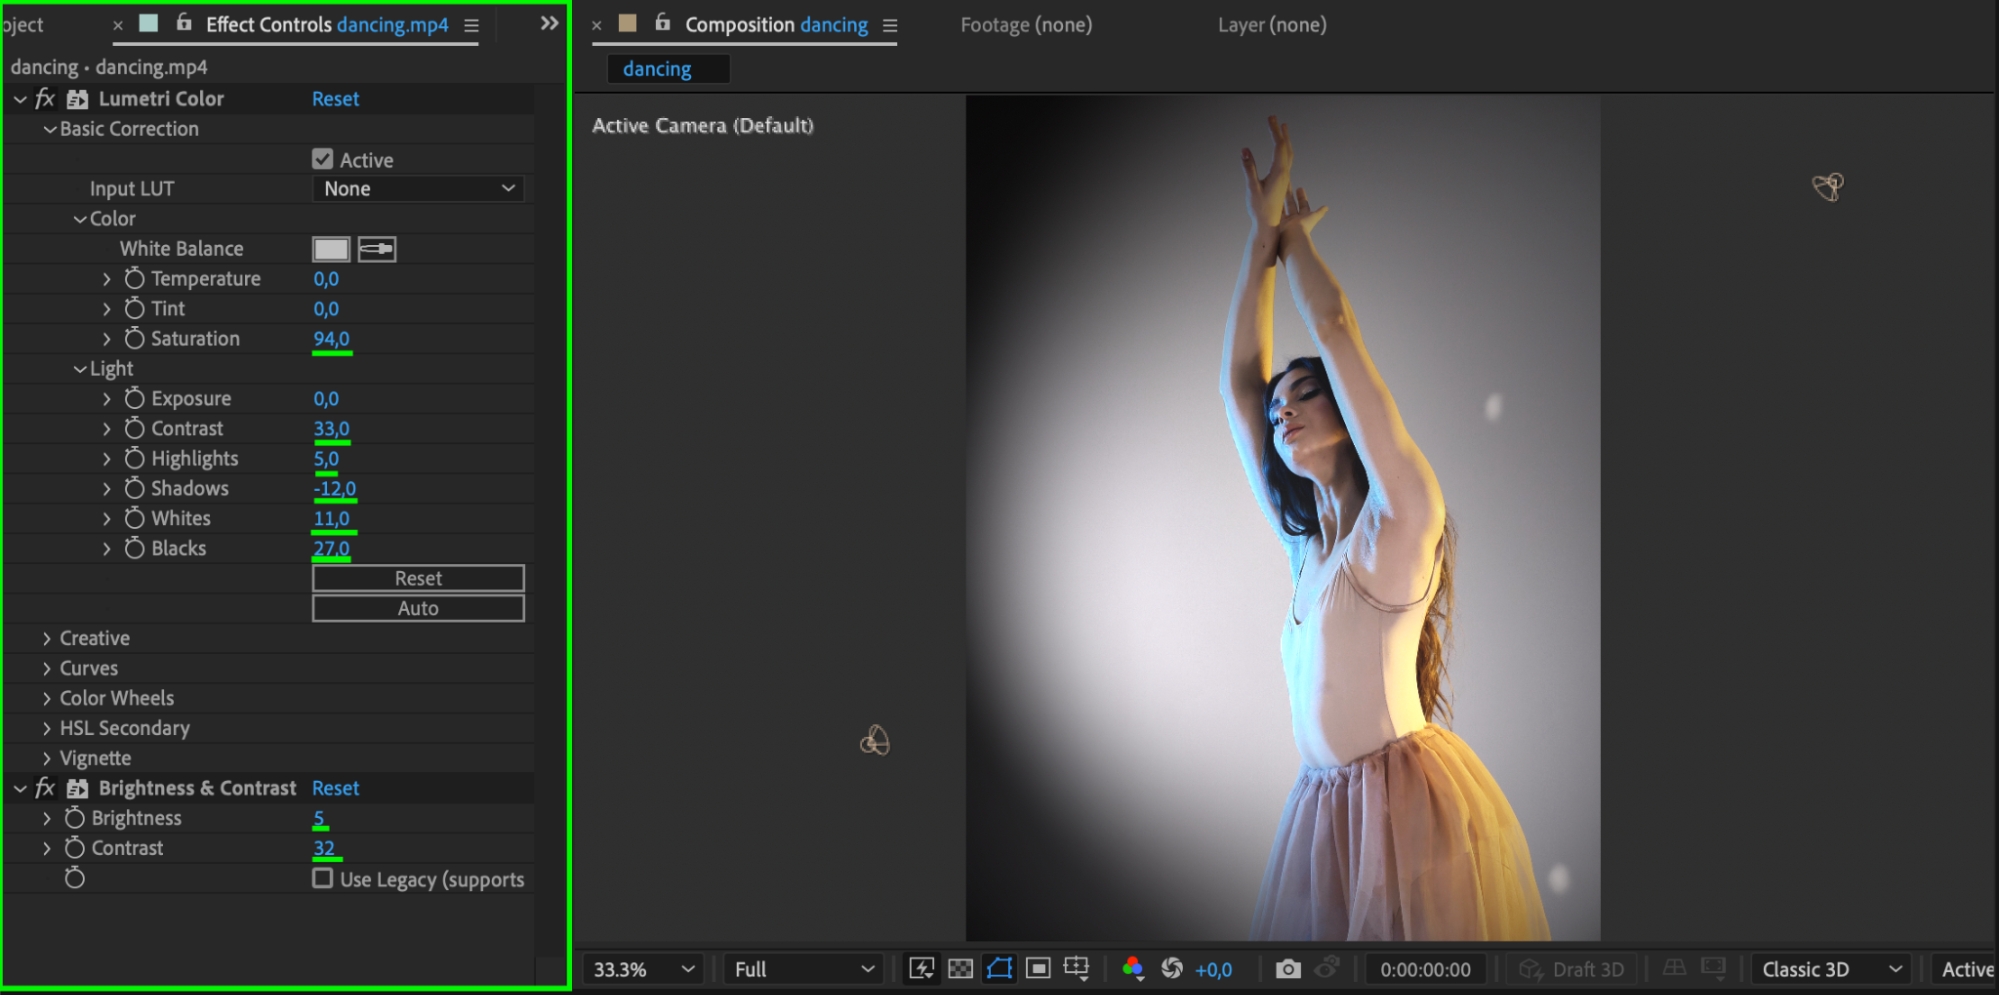Click the White Balance color swatch
This screenshot has width=1999, height=995.
point(331,249)
